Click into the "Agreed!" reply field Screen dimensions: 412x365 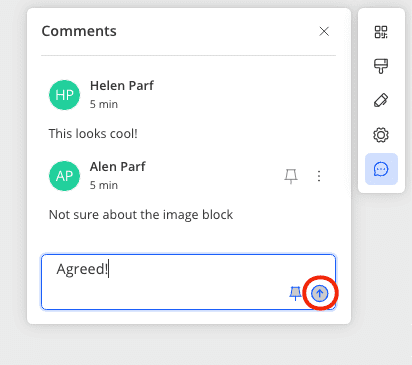(188, 282)
